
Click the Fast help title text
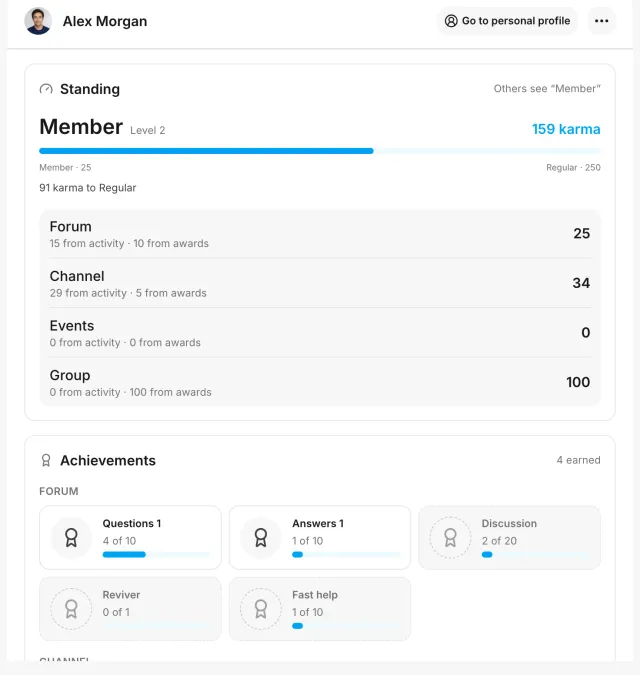pyautogui.click(x=315, y=595)
